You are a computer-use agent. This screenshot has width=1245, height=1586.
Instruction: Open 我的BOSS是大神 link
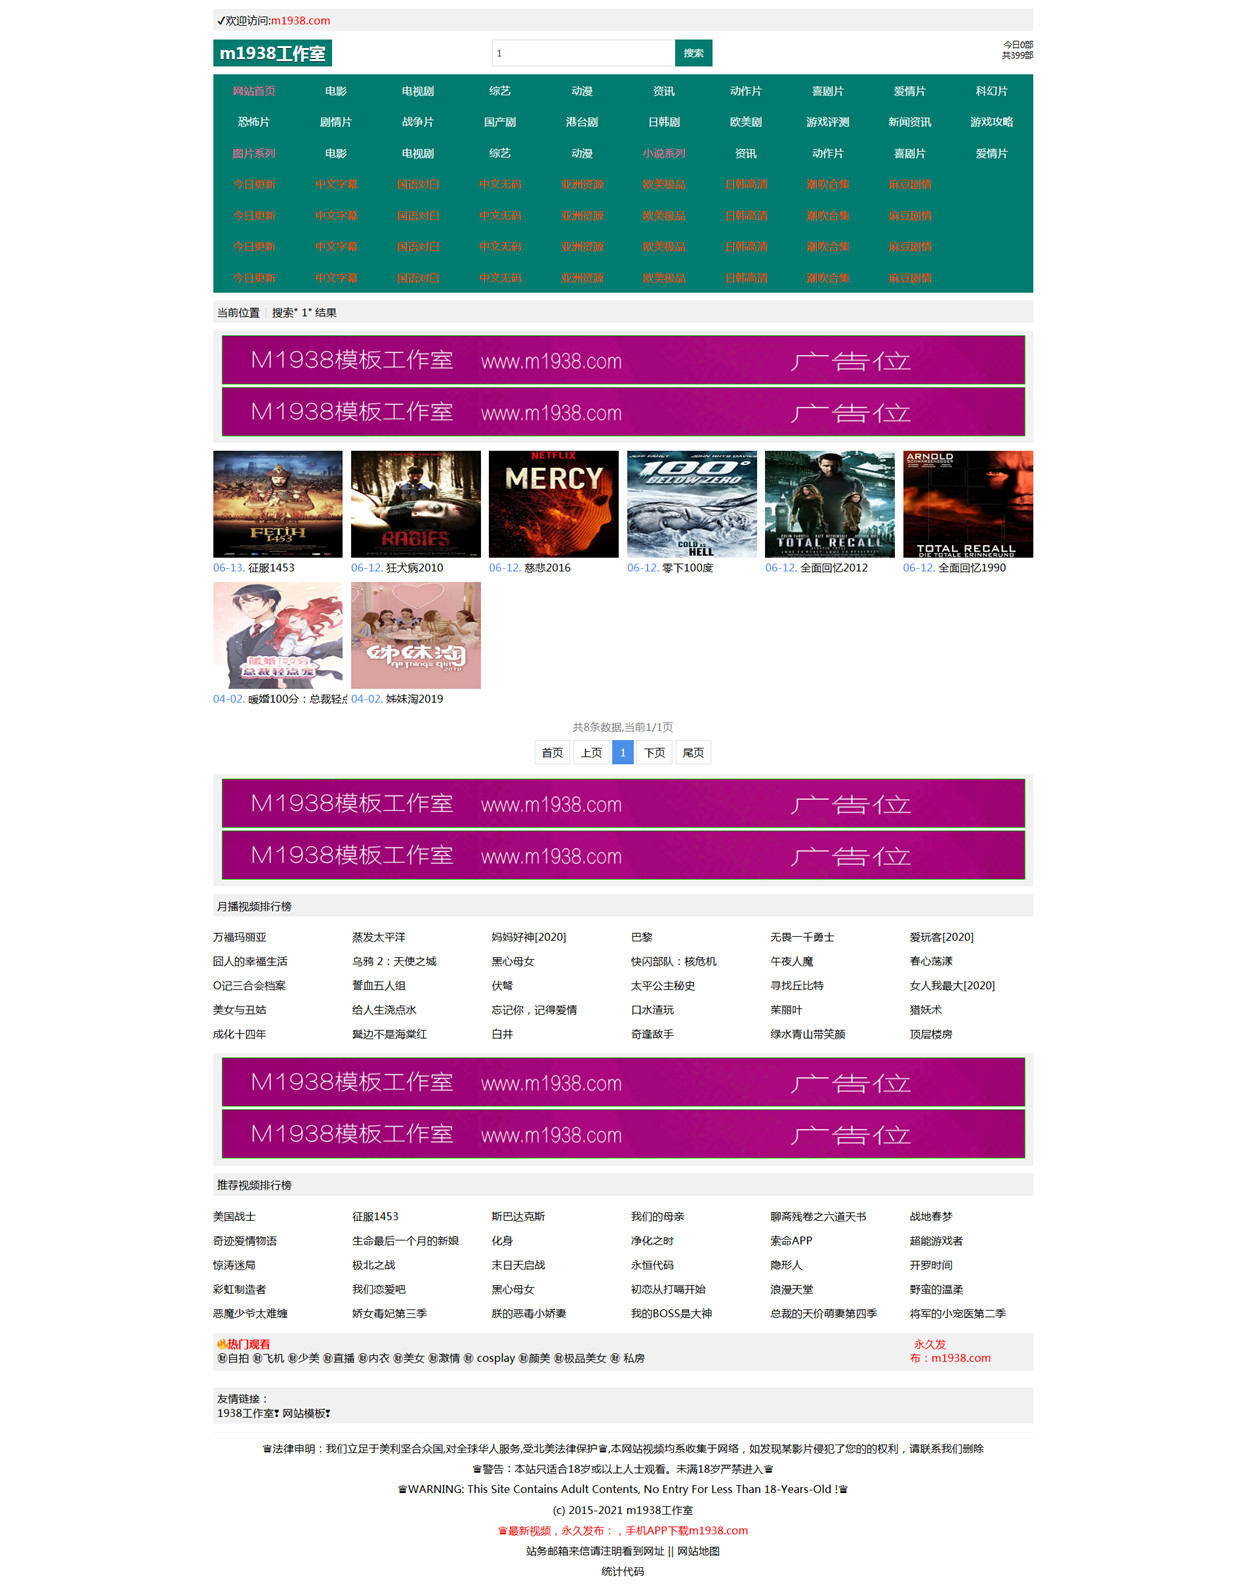coord(671,1314)
